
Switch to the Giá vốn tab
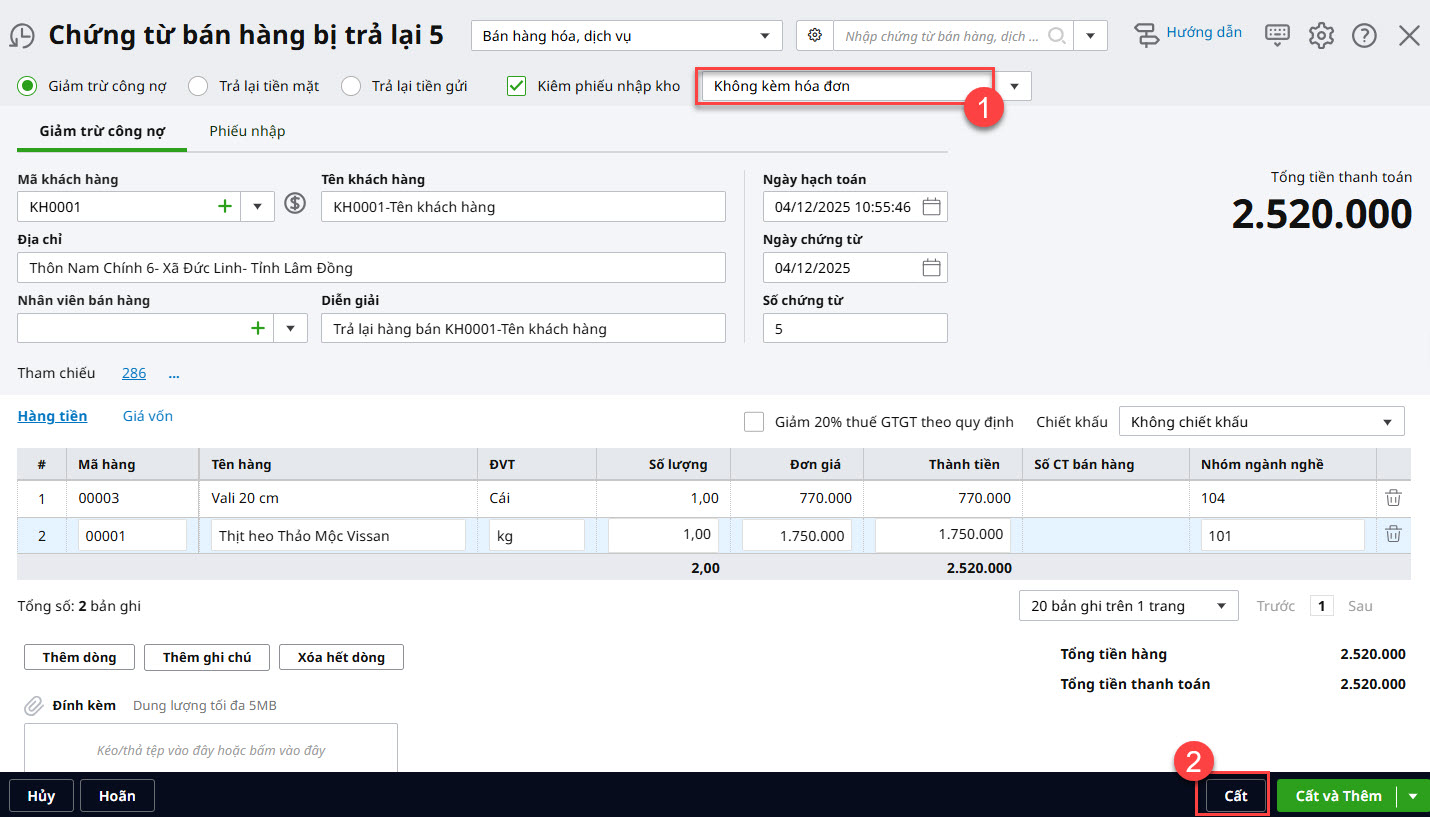(148, 416)
